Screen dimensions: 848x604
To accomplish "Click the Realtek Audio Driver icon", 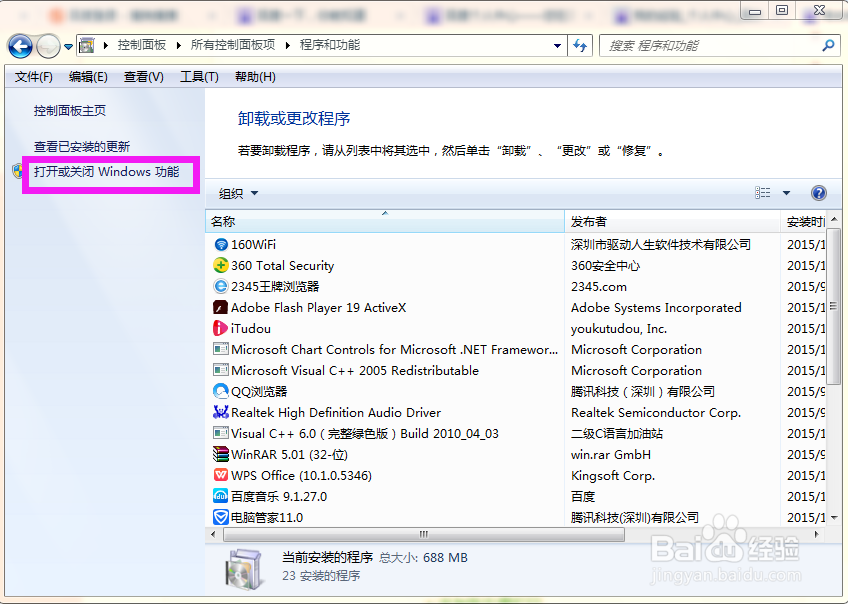I will [x=221, y=413].
